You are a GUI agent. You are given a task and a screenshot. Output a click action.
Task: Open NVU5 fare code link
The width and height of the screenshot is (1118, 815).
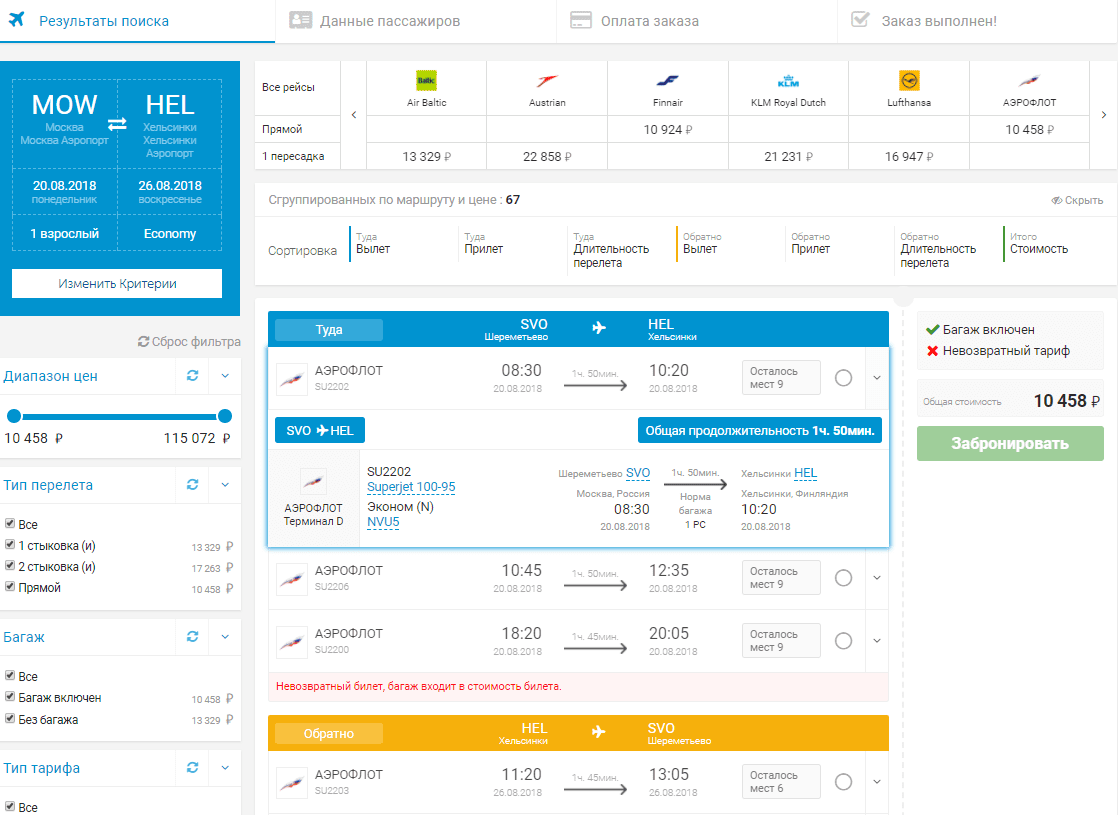click(383, 522)
